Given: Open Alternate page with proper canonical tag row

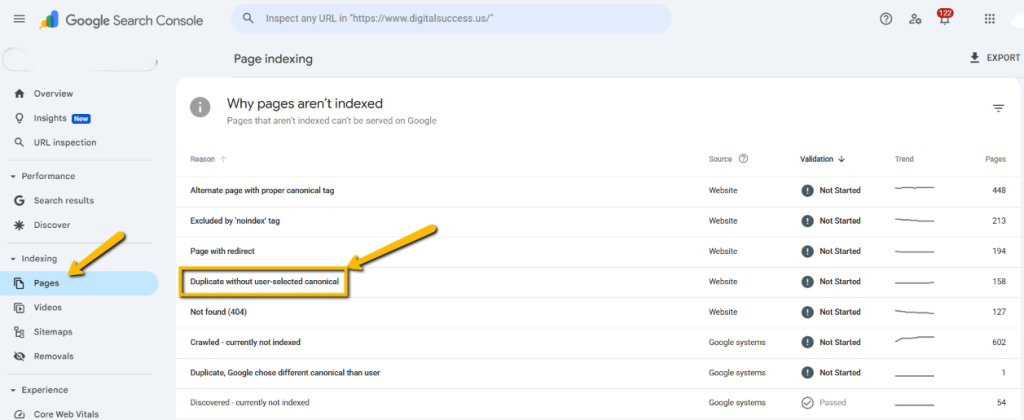Looking at the screenshot, I should [x=596, y=190].
